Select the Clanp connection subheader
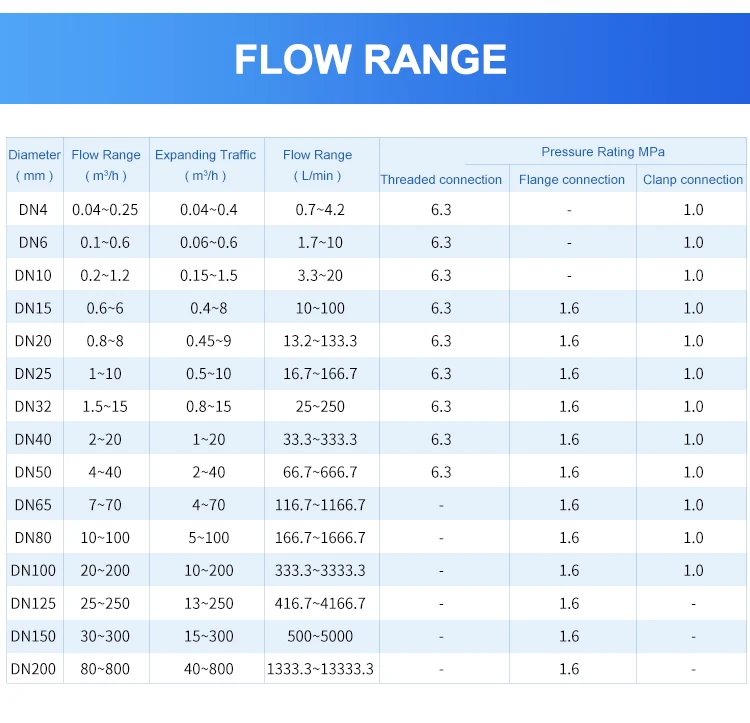The image size is (750, 723). (x=693, y=179)
